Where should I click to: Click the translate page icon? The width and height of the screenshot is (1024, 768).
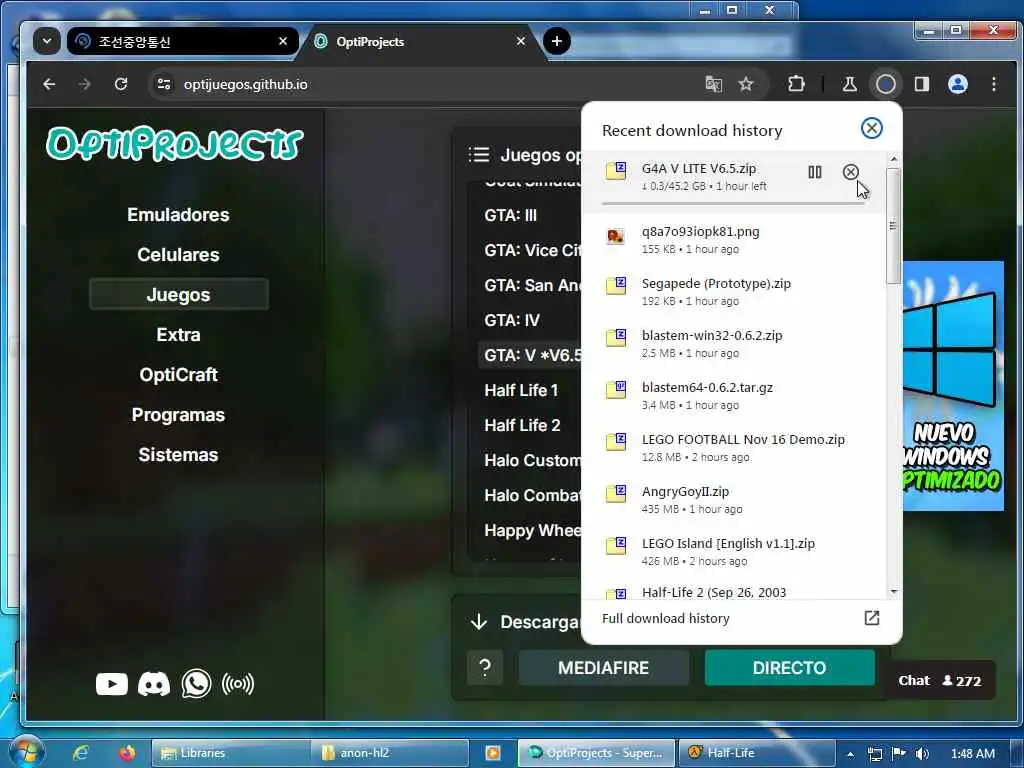click(713, 84)
